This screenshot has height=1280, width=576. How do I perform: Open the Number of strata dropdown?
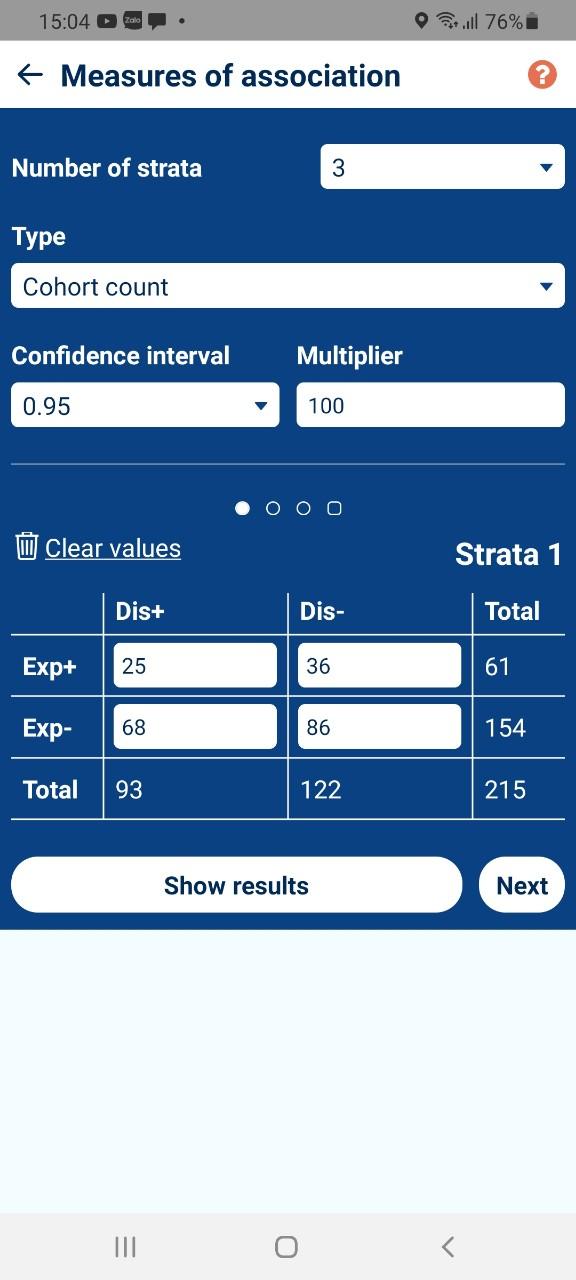(x=442, y=167)
